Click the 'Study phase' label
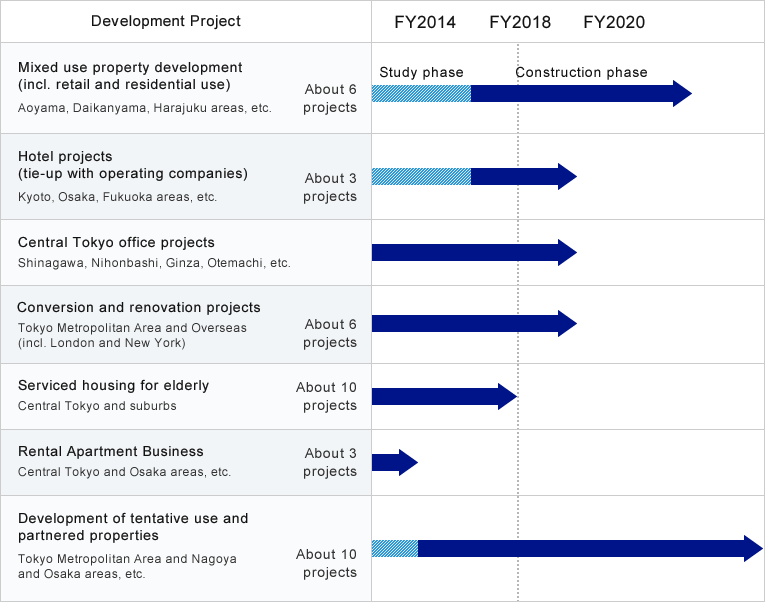Screen dimensions: 765x602 422,73
